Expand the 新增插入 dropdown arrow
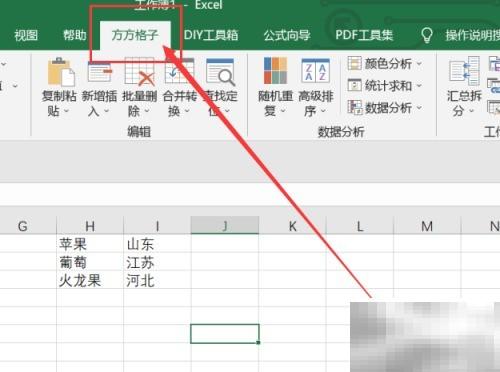 click(106, 111)
